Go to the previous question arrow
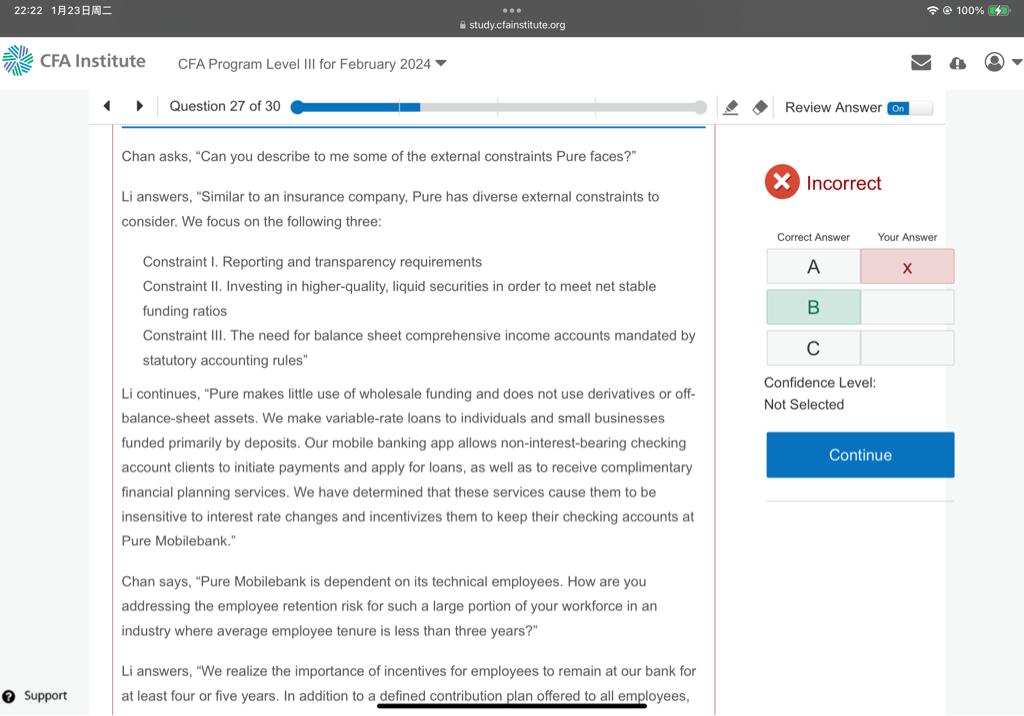Viewport: 1024px width, 716px height. point(107,106)
